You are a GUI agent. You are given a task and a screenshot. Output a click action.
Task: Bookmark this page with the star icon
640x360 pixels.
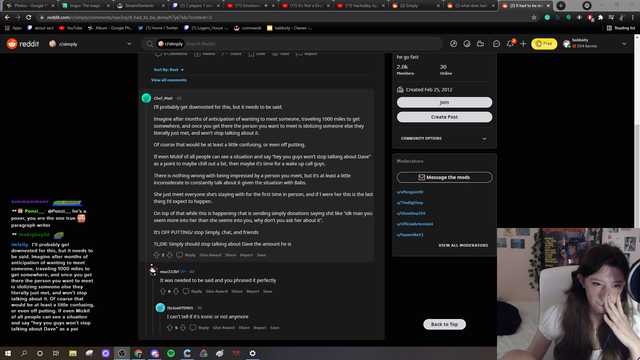(x=534, y=18)
